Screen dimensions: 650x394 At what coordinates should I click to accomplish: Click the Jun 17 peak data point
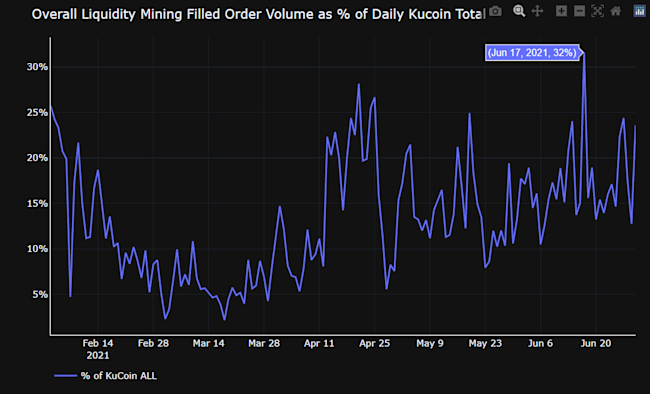pos(584,53)
